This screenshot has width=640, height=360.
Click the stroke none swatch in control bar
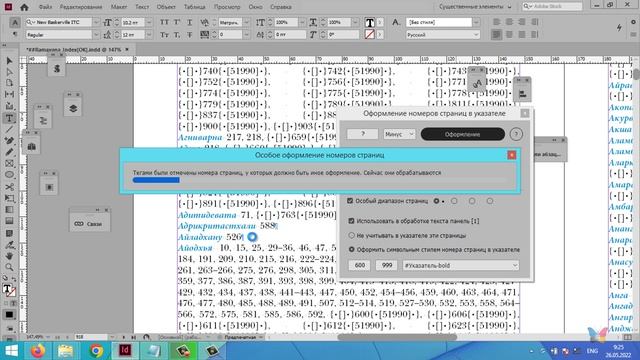click(370, 35)
